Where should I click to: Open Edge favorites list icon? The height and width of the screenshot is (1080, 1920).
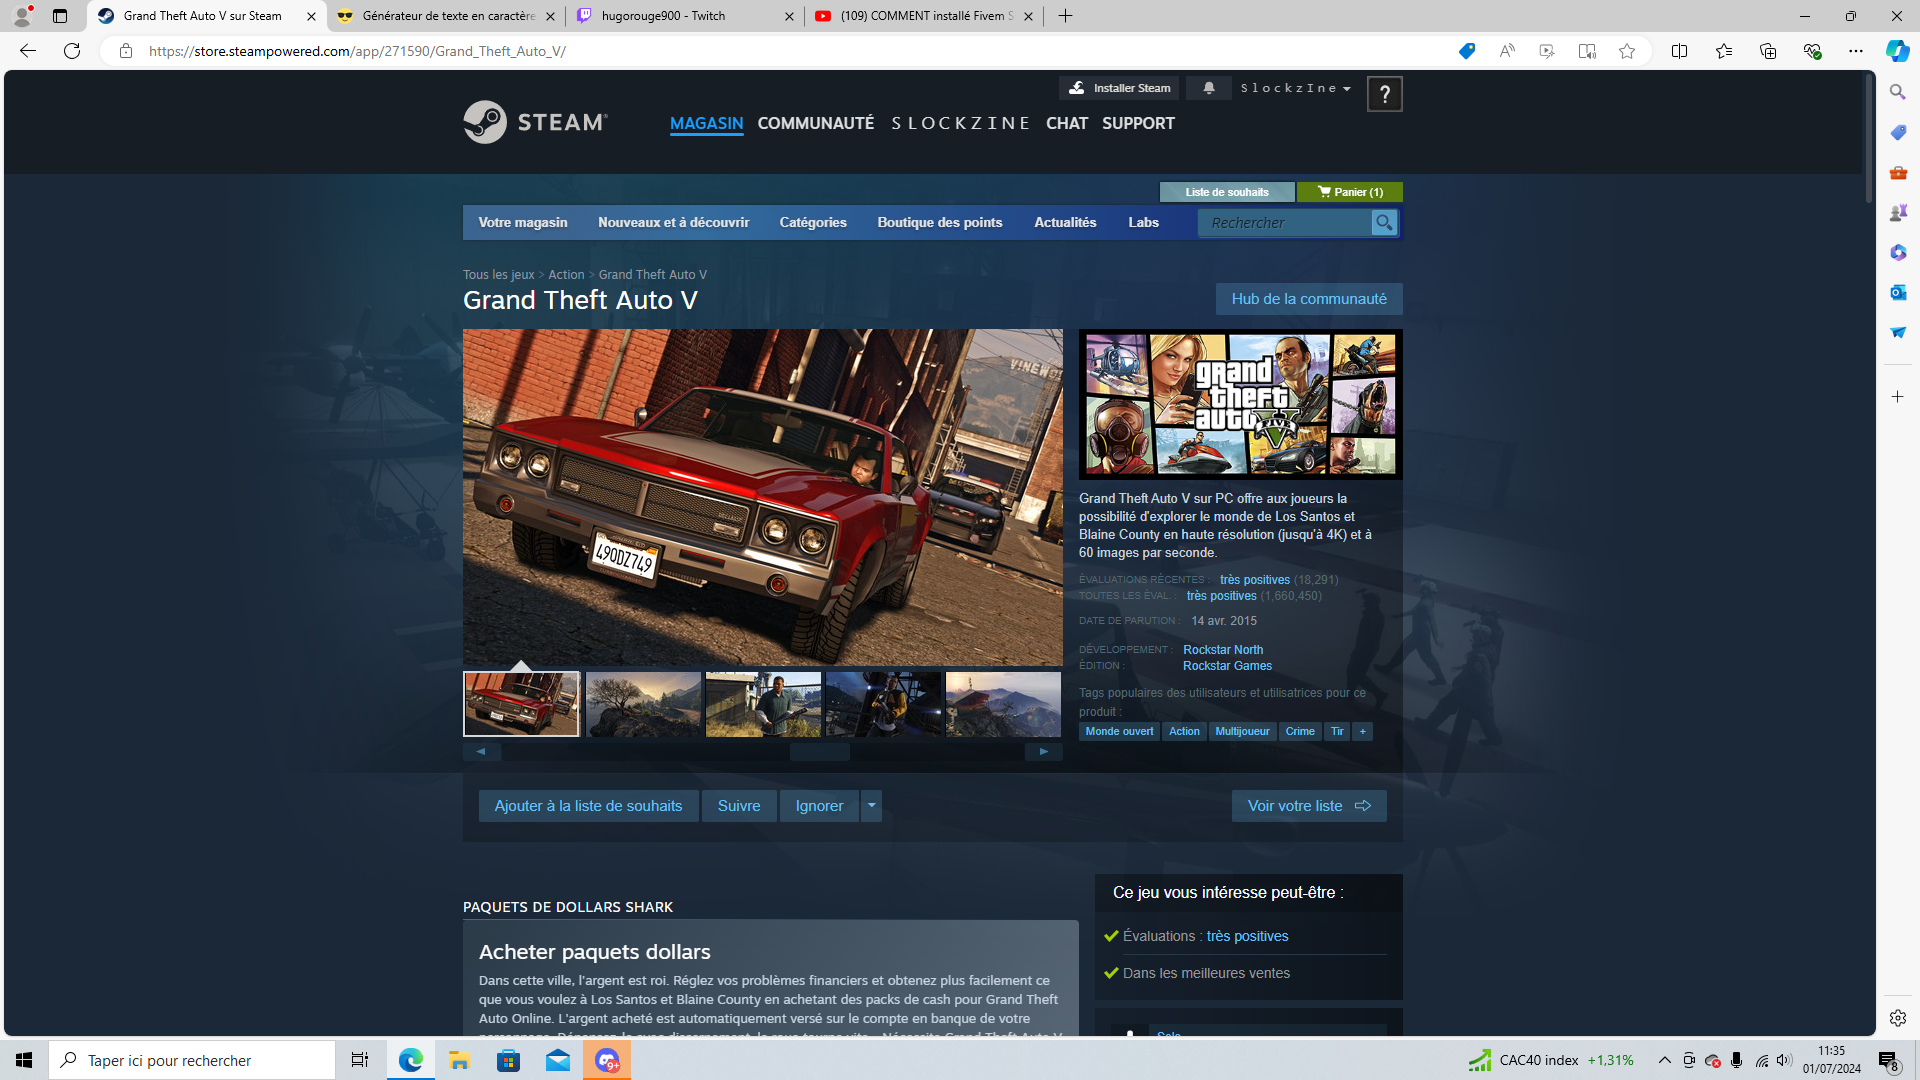click(1724, 51)
